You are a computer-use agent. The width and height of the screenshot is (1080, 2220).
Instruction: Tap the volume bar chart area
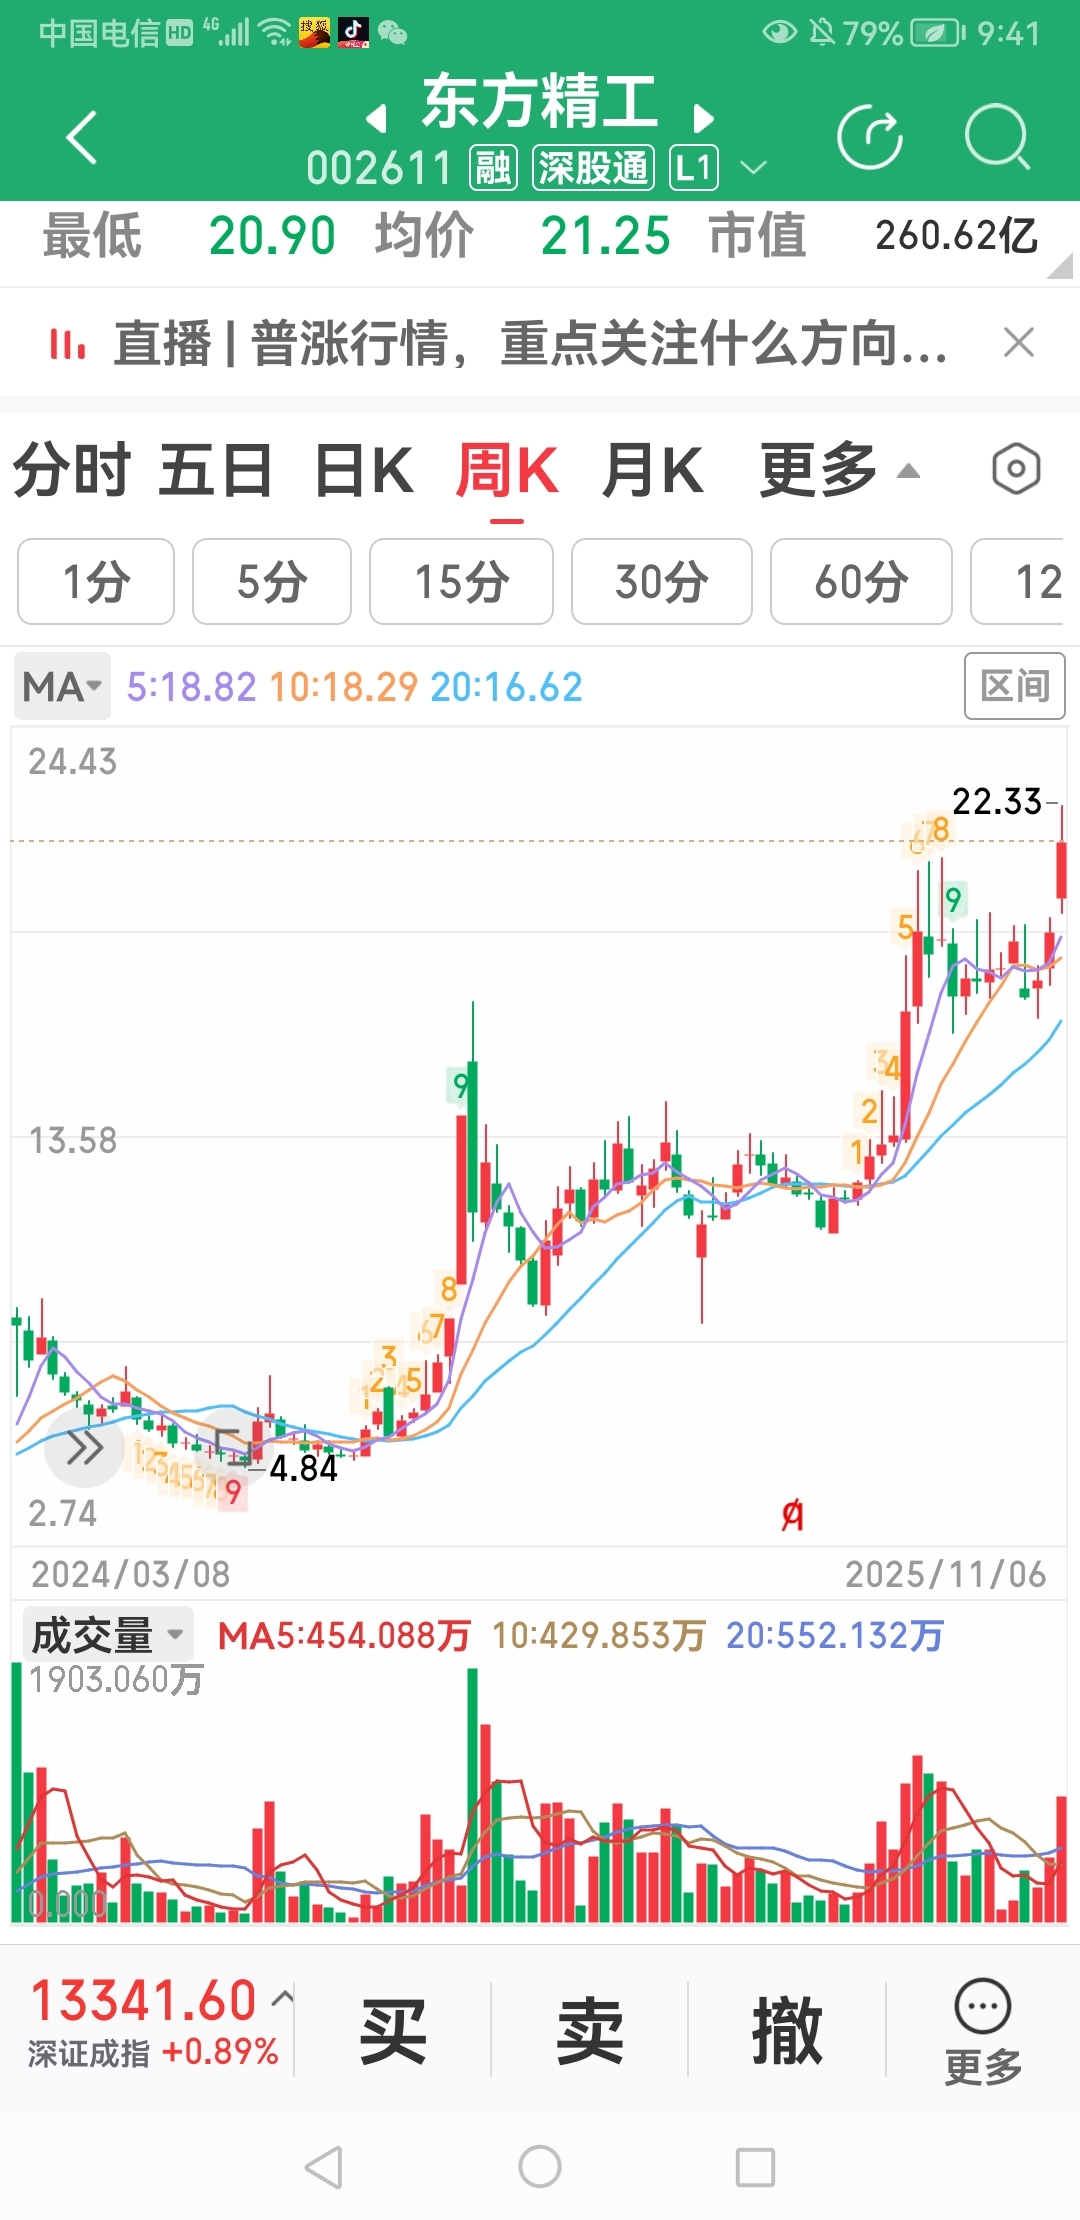tap(540, 1795)
